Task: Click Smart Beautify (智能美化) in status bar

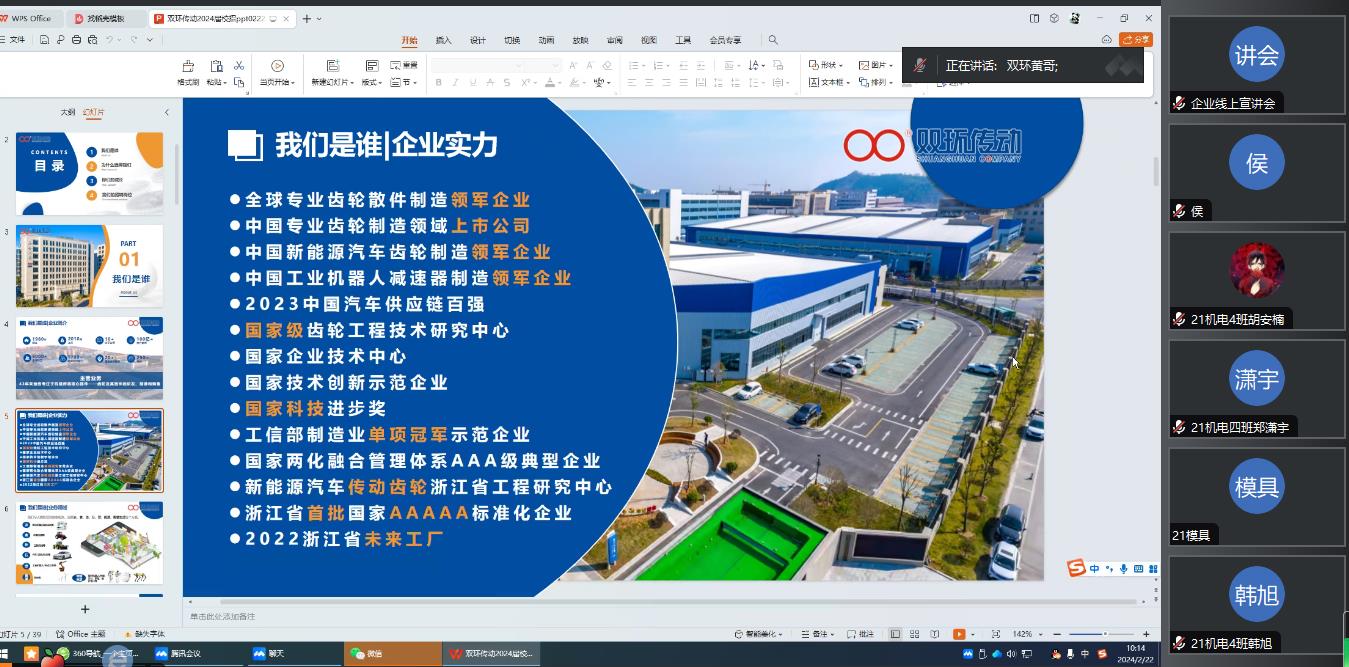Action: [x=756, y=634]
